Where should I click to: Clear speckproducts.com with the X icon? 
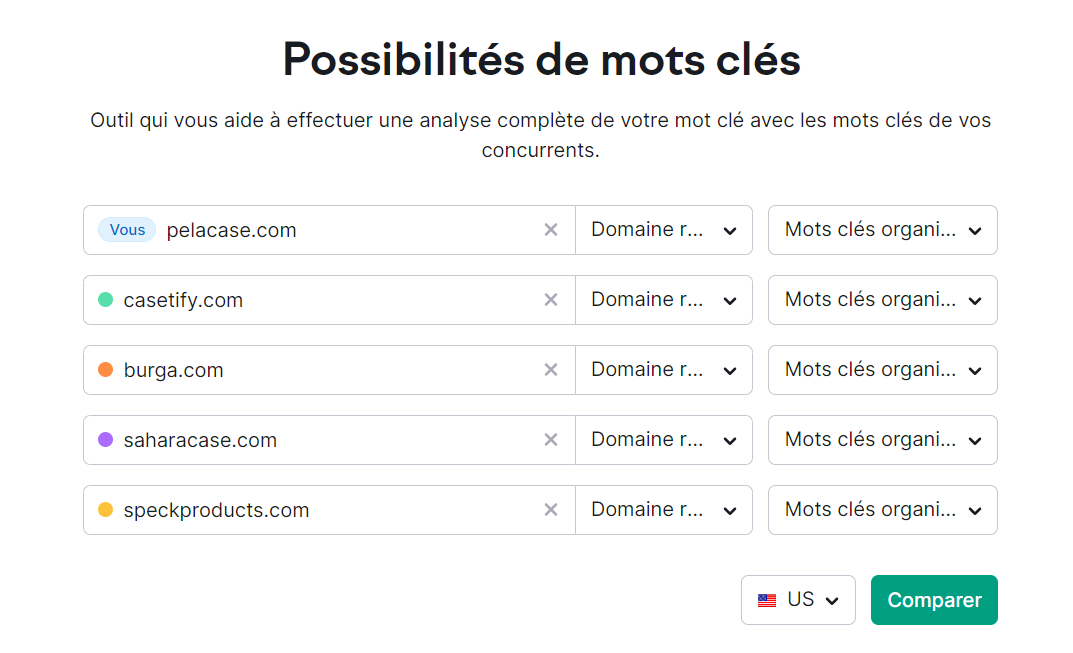pyautogui.click(x=551, y=510)
